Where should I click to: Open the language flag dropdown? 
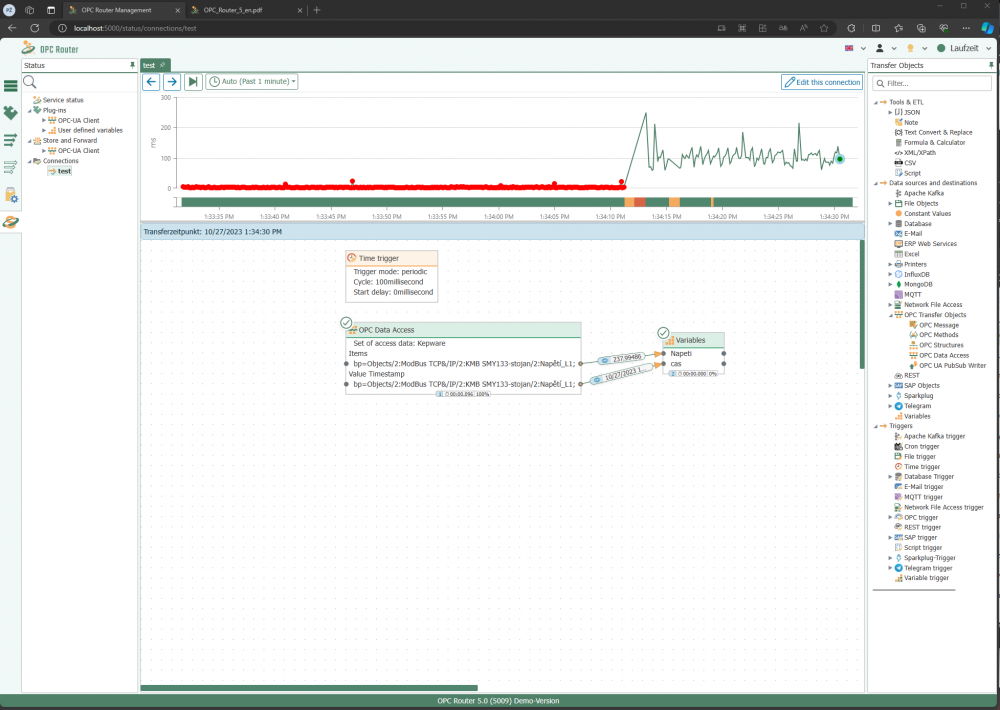click(x=855, y=48)
